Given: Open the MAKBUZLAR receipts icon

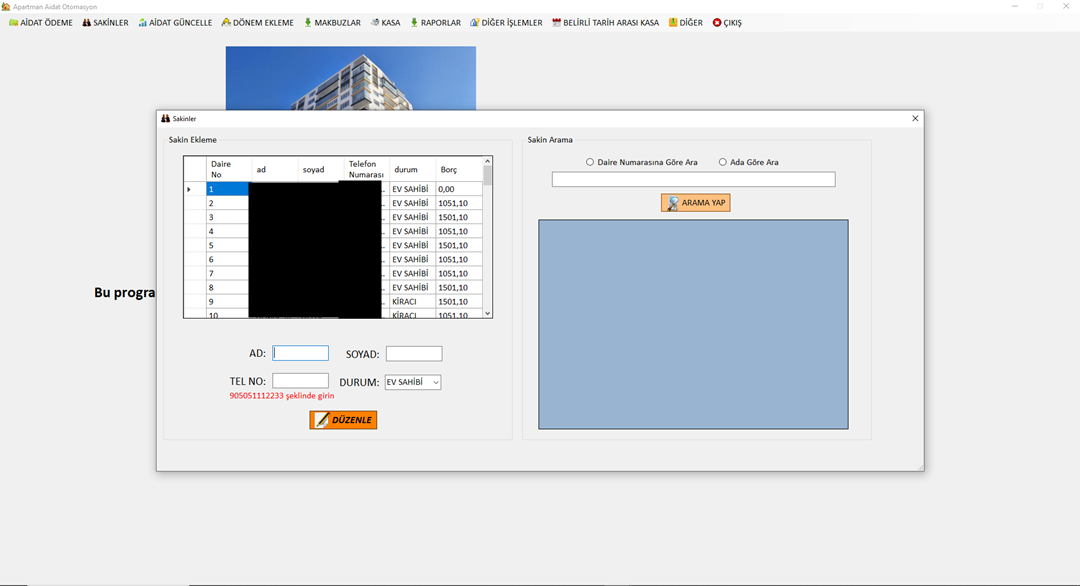Looking at the screenshot, I should click(x=308, y=23).
